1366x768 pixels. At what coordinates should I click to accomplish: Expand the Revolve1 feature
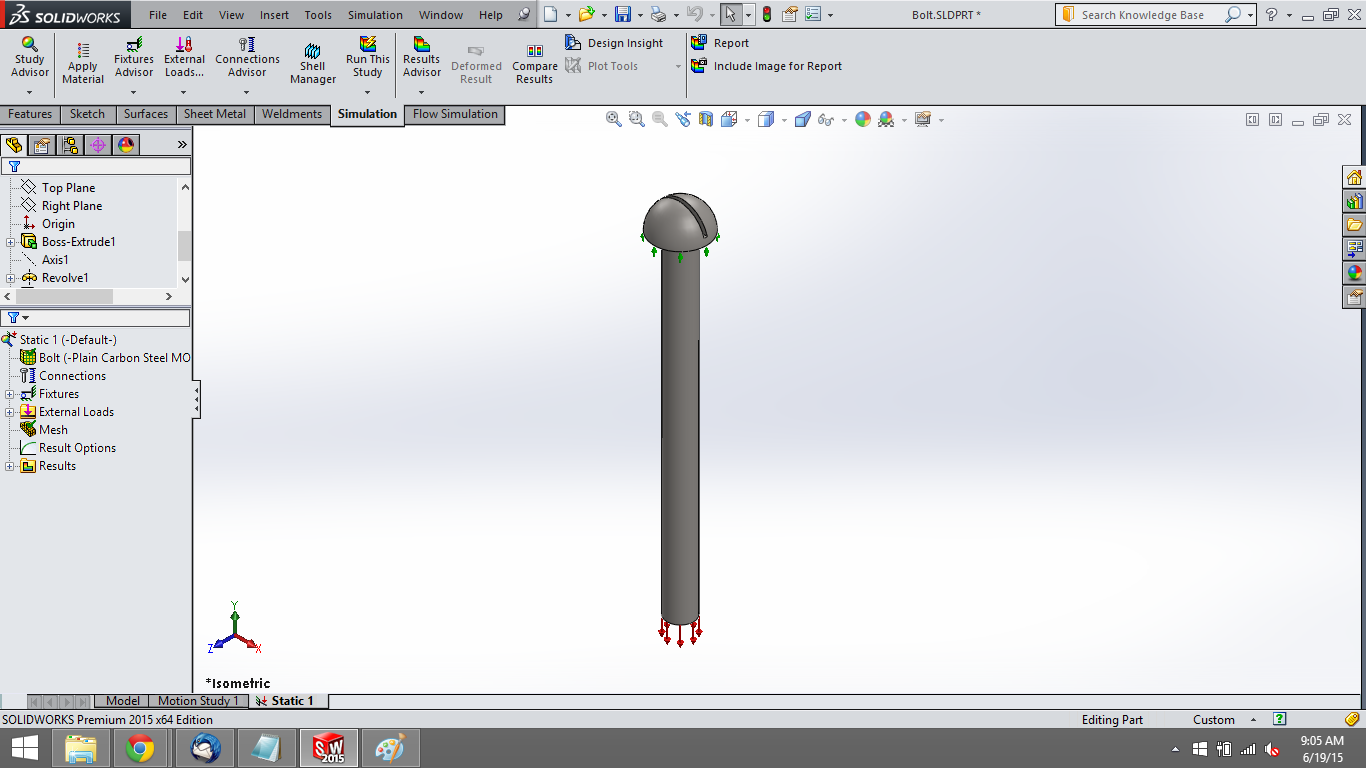point(9,277)
